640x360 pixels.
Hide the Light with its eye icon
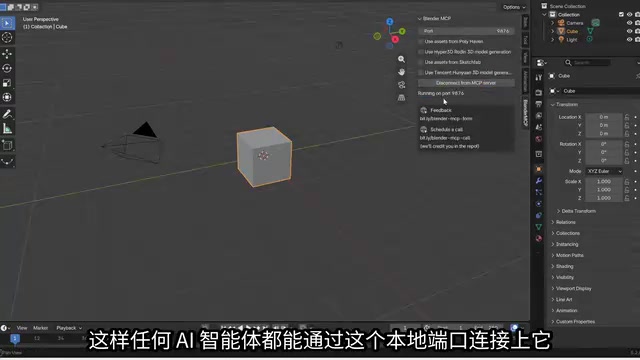[629, 40]
